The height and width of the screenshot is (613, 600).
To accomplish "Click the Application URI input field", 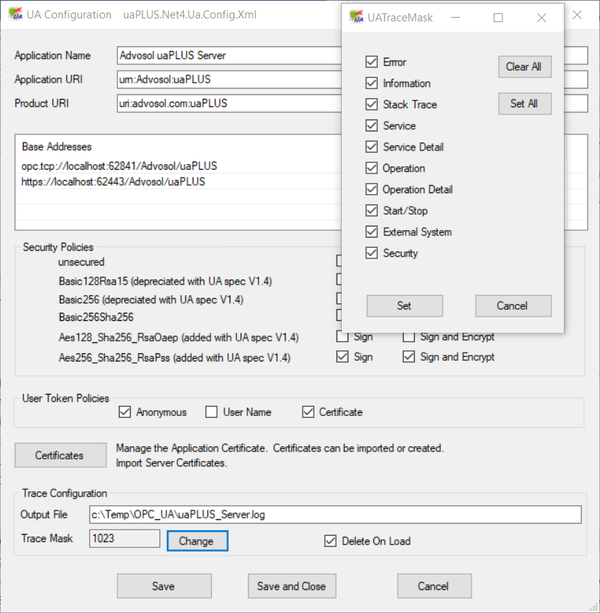I will point(229,79).
